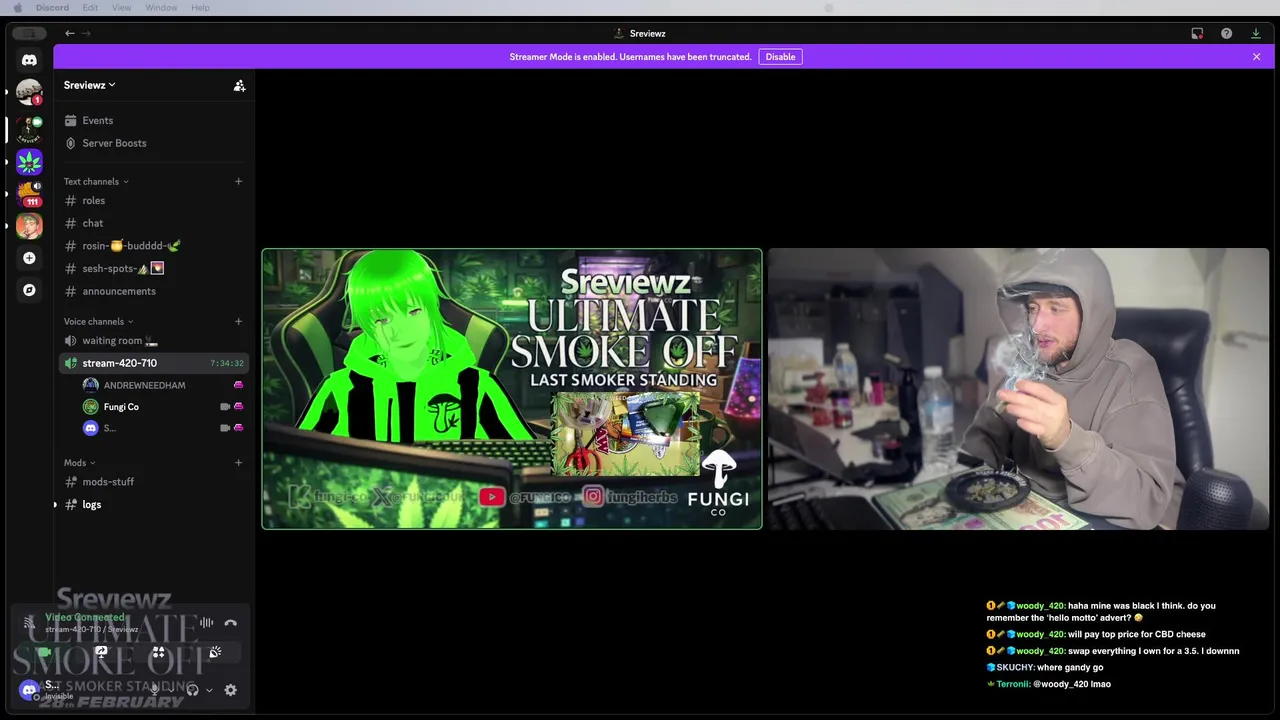Viewport: 1280px width, 720px height.
Task: Invite people to Sreviewz server icon
Action: pos(239,86)
